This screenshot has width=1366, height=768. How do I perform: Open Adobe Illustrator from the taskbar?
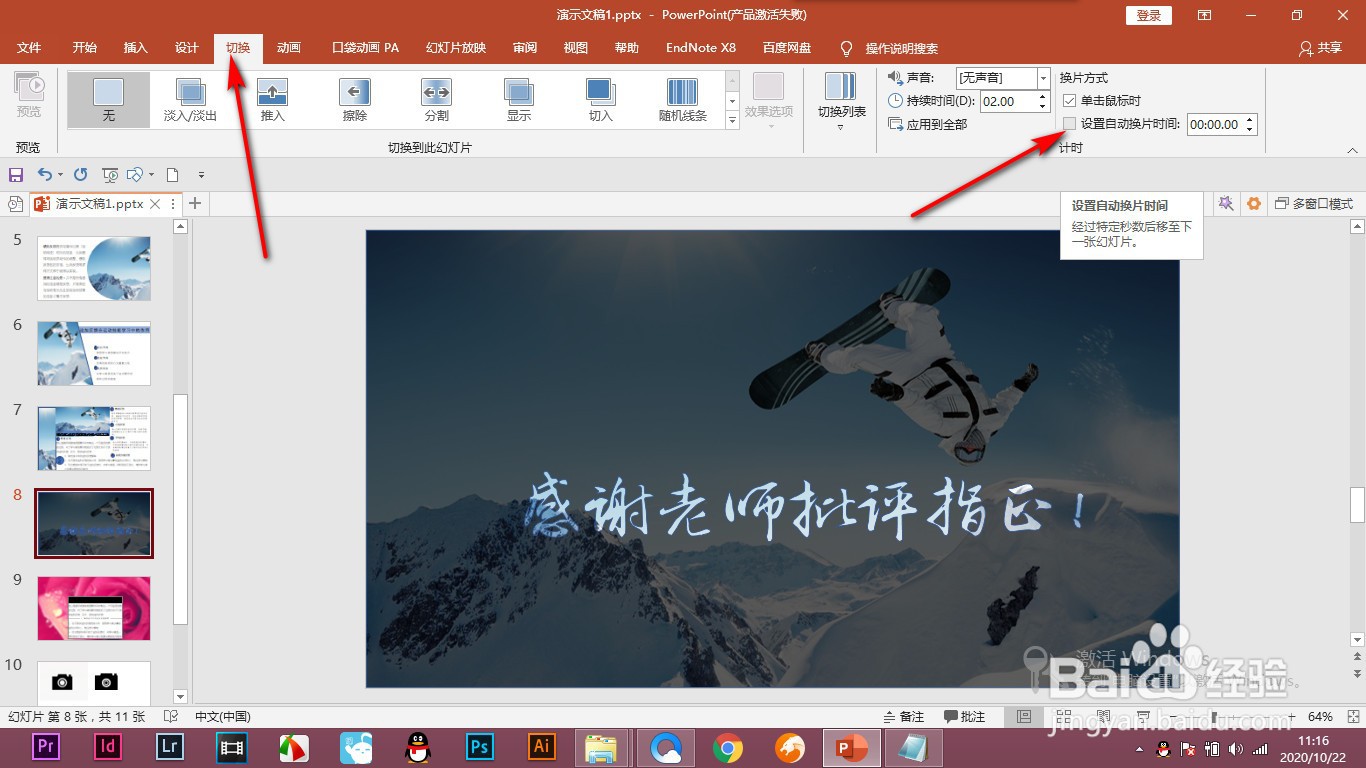point(541,747)
